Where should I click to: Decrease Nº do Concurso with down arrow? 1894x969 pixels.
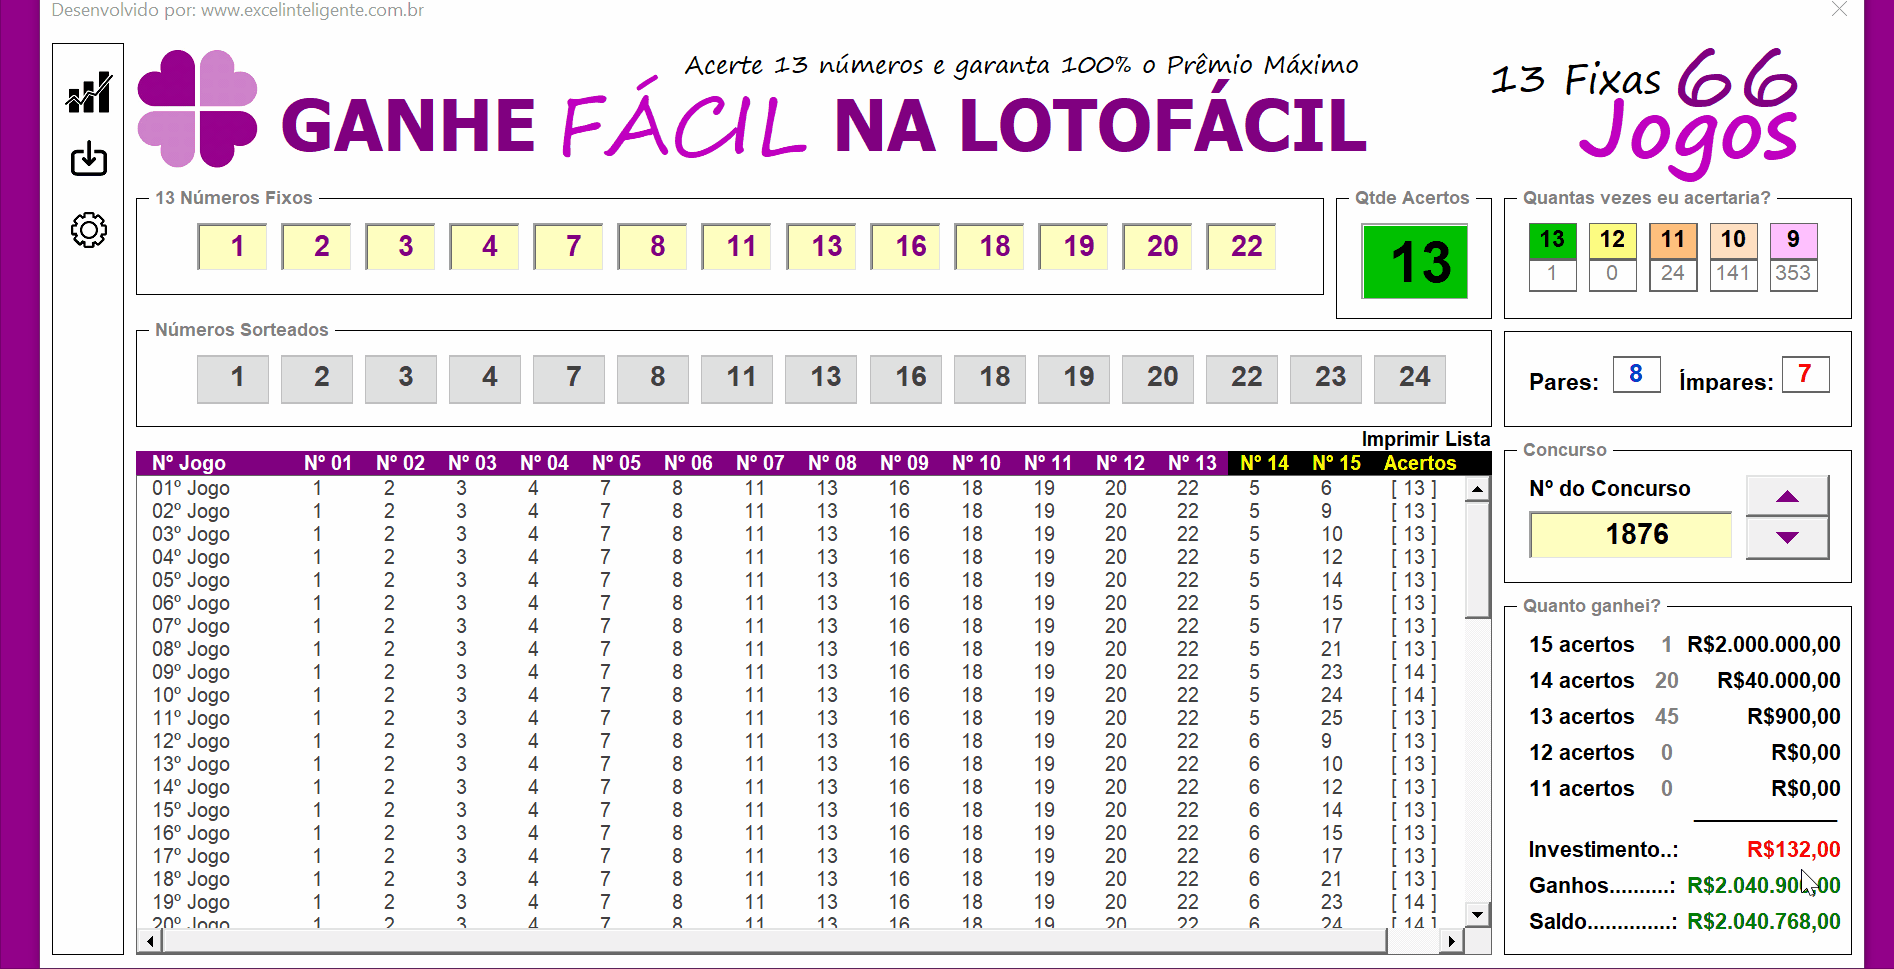[1787, 538]
